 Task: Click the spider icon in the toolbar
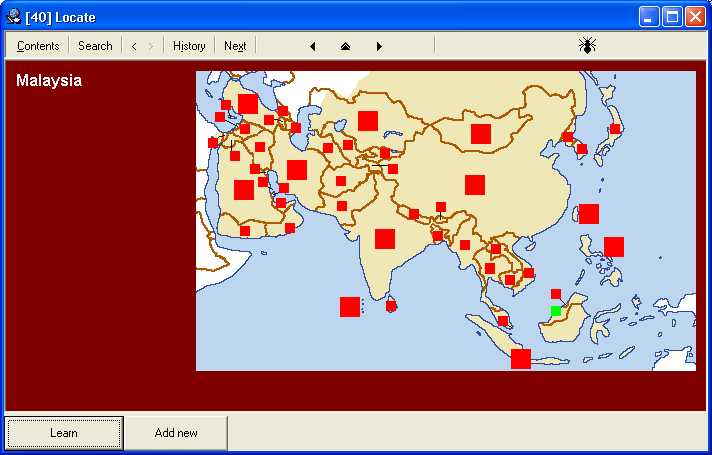click(587, 45)
